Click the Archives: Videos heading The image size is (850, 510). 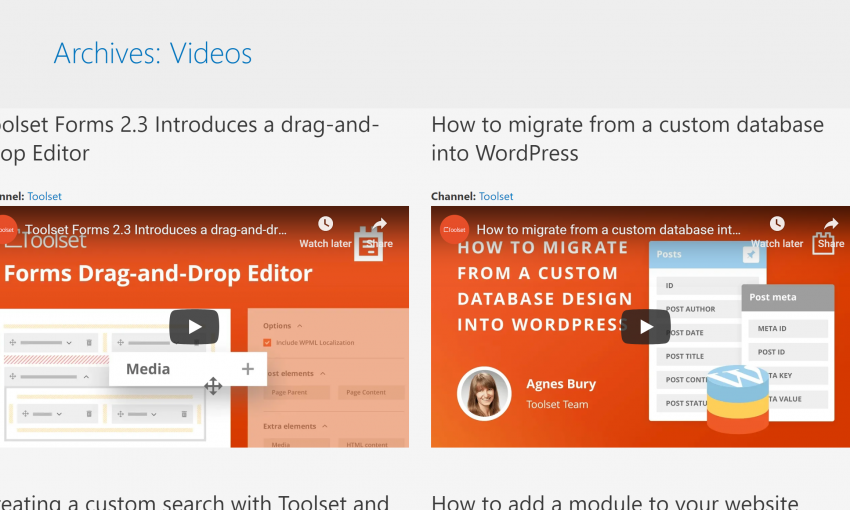(153, 53)
